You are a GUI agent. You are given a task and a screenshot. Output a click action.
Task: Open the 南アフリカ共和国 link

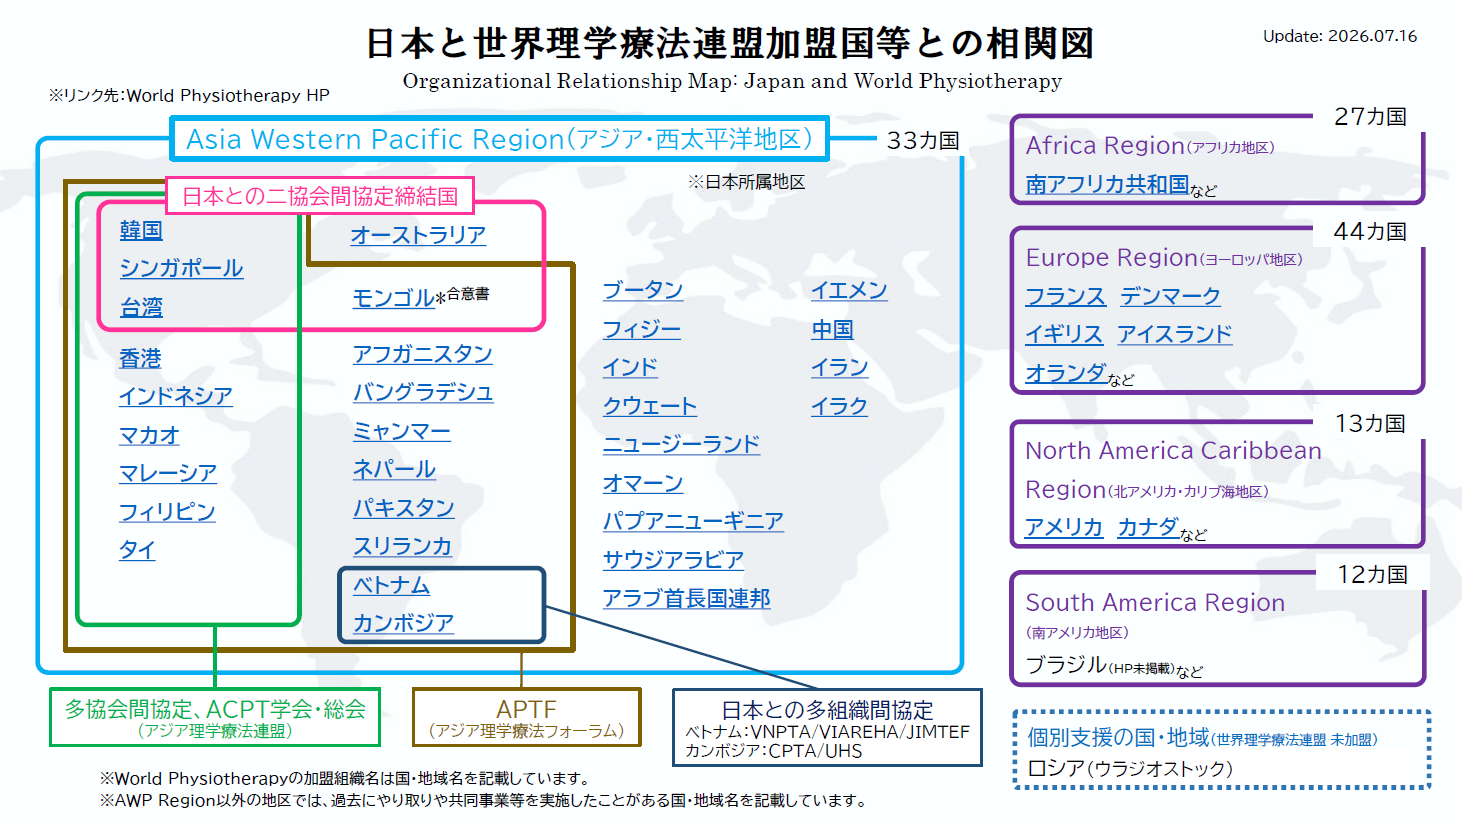coord(1107,184)
